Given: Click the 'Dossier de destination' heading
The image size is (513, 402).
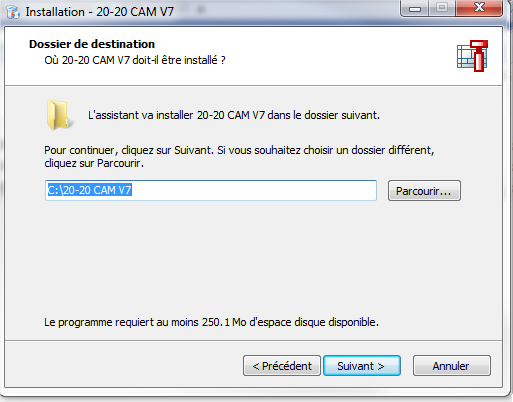Looking at the screenshot, I should (x=92, y=44).
